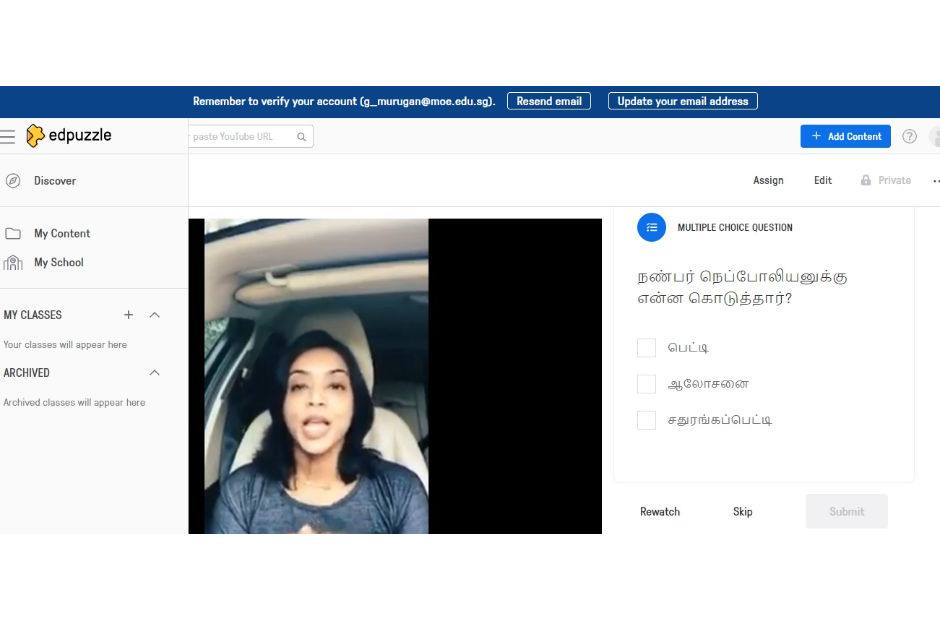Open the help question mark icon

tap(909, 136)
